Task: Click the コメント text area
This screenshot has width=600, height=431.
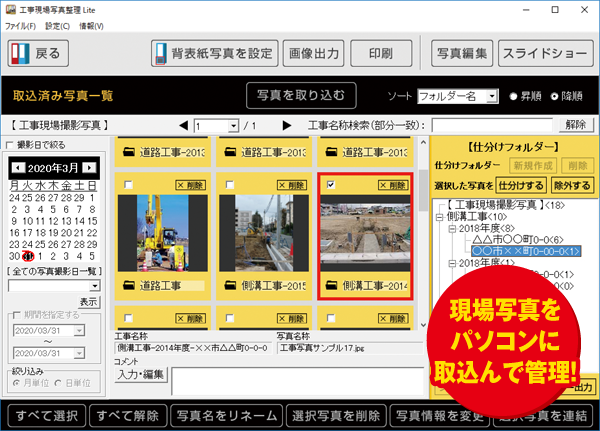Action: click(298, 381)
